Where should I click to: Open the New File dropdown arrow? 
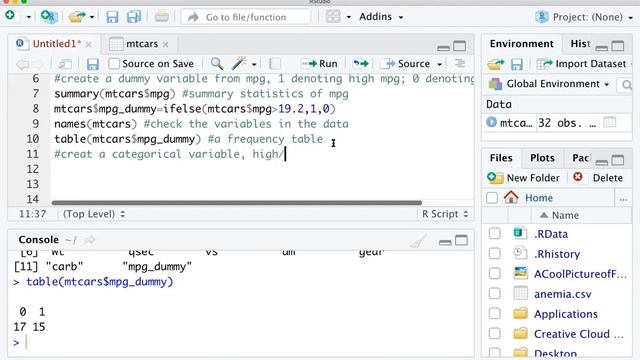coord(29,17)
